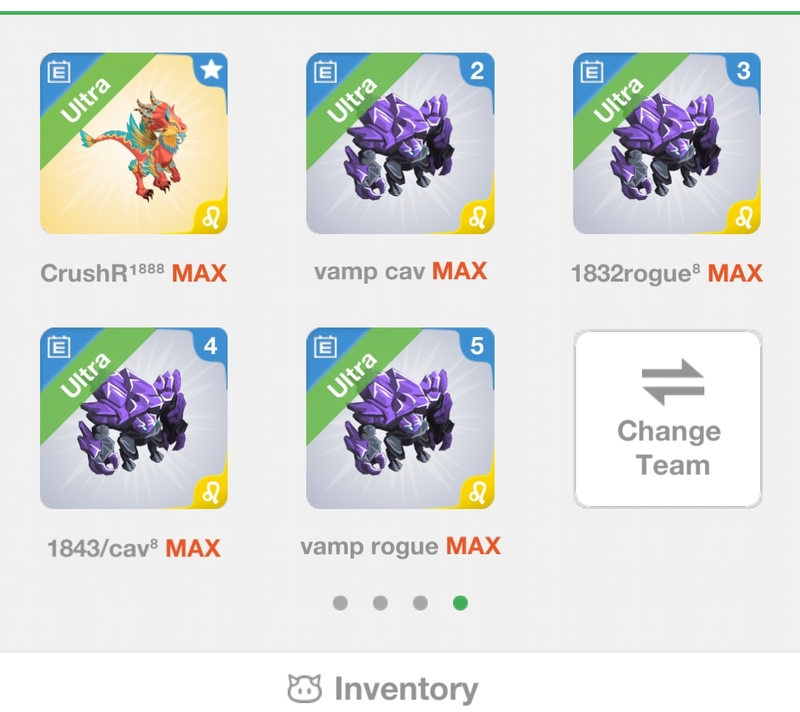Tap the cat face Inventory icon
The width and height of the screenshot is (800, 712).
pyautogui.click(x=305, y=688)
